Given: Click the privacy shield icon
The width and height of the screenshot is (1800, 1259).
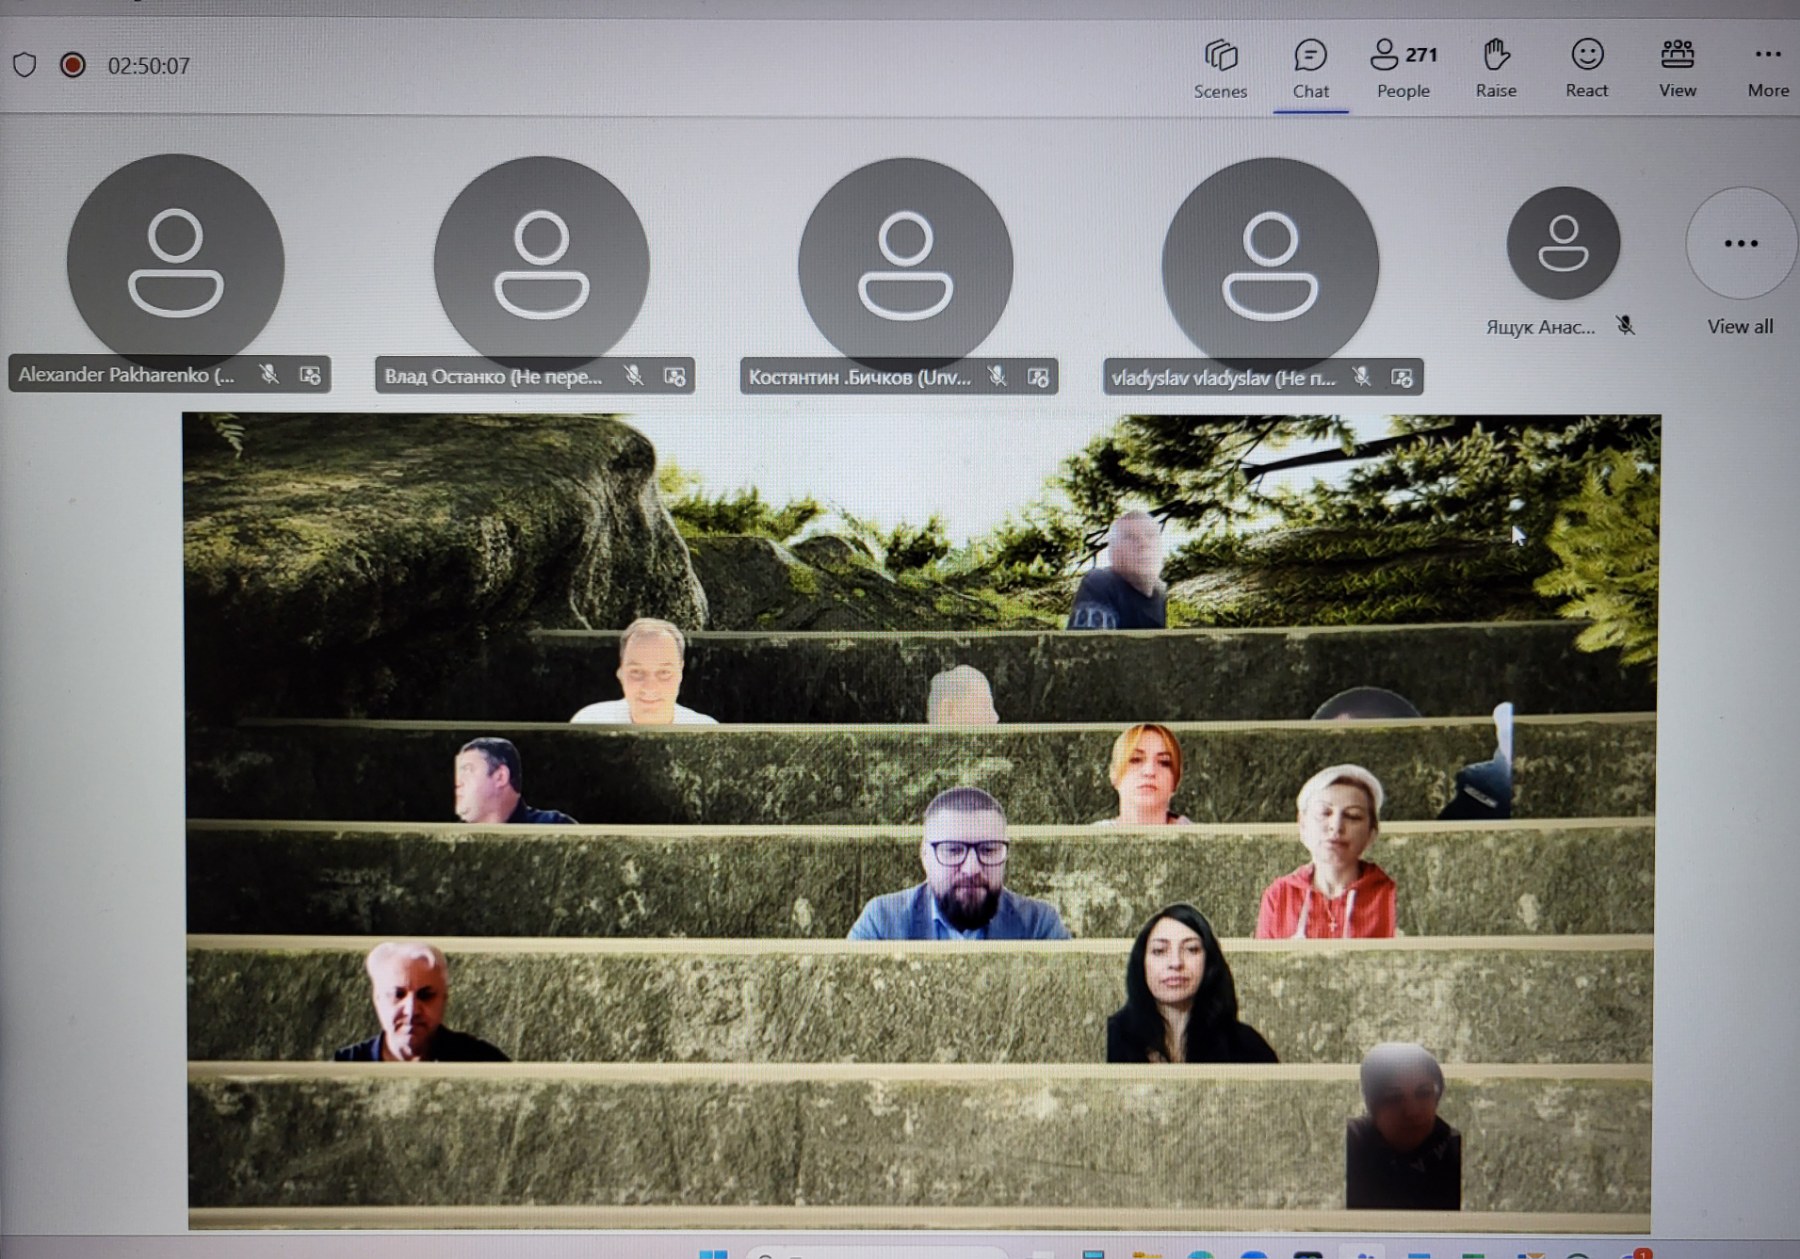Looking at the screenshot, I should click(x=25, y=65).
